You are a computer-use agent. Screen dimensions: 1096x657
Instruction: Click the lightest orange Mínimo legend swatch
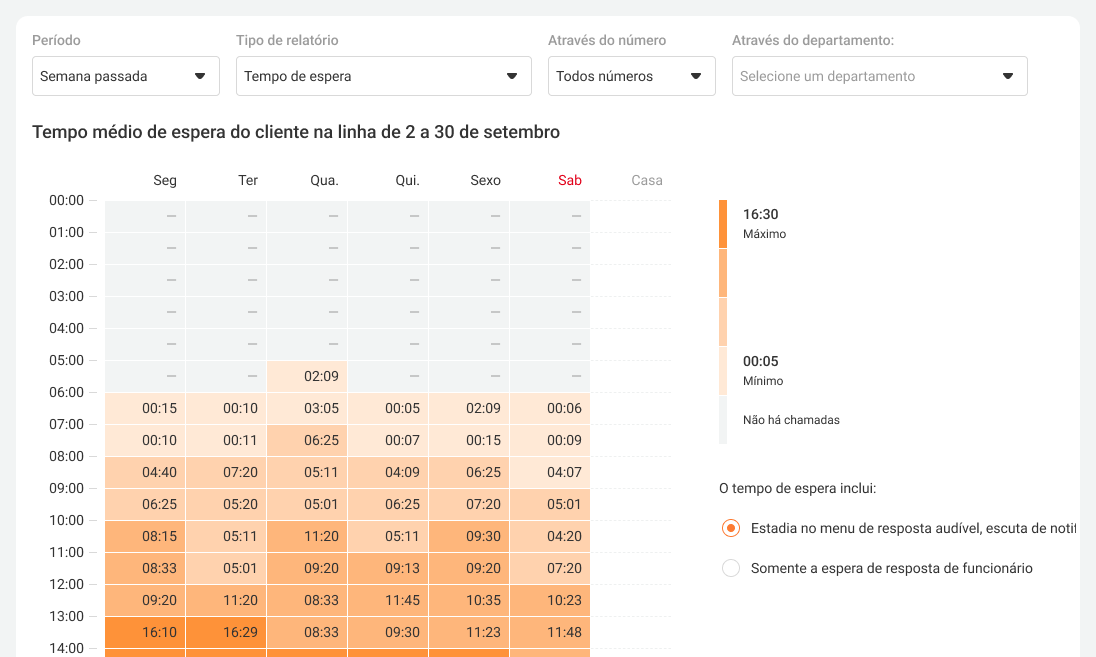[x=723, y=371]
